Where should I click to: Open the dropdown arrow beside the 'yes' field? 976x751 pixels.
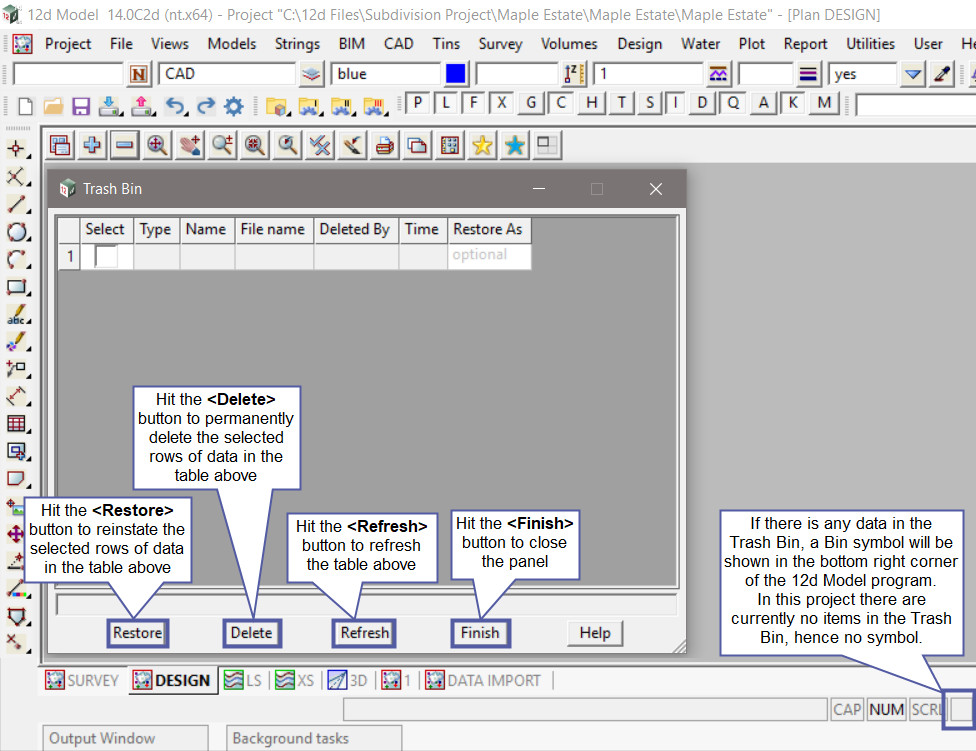click(913, 74)
